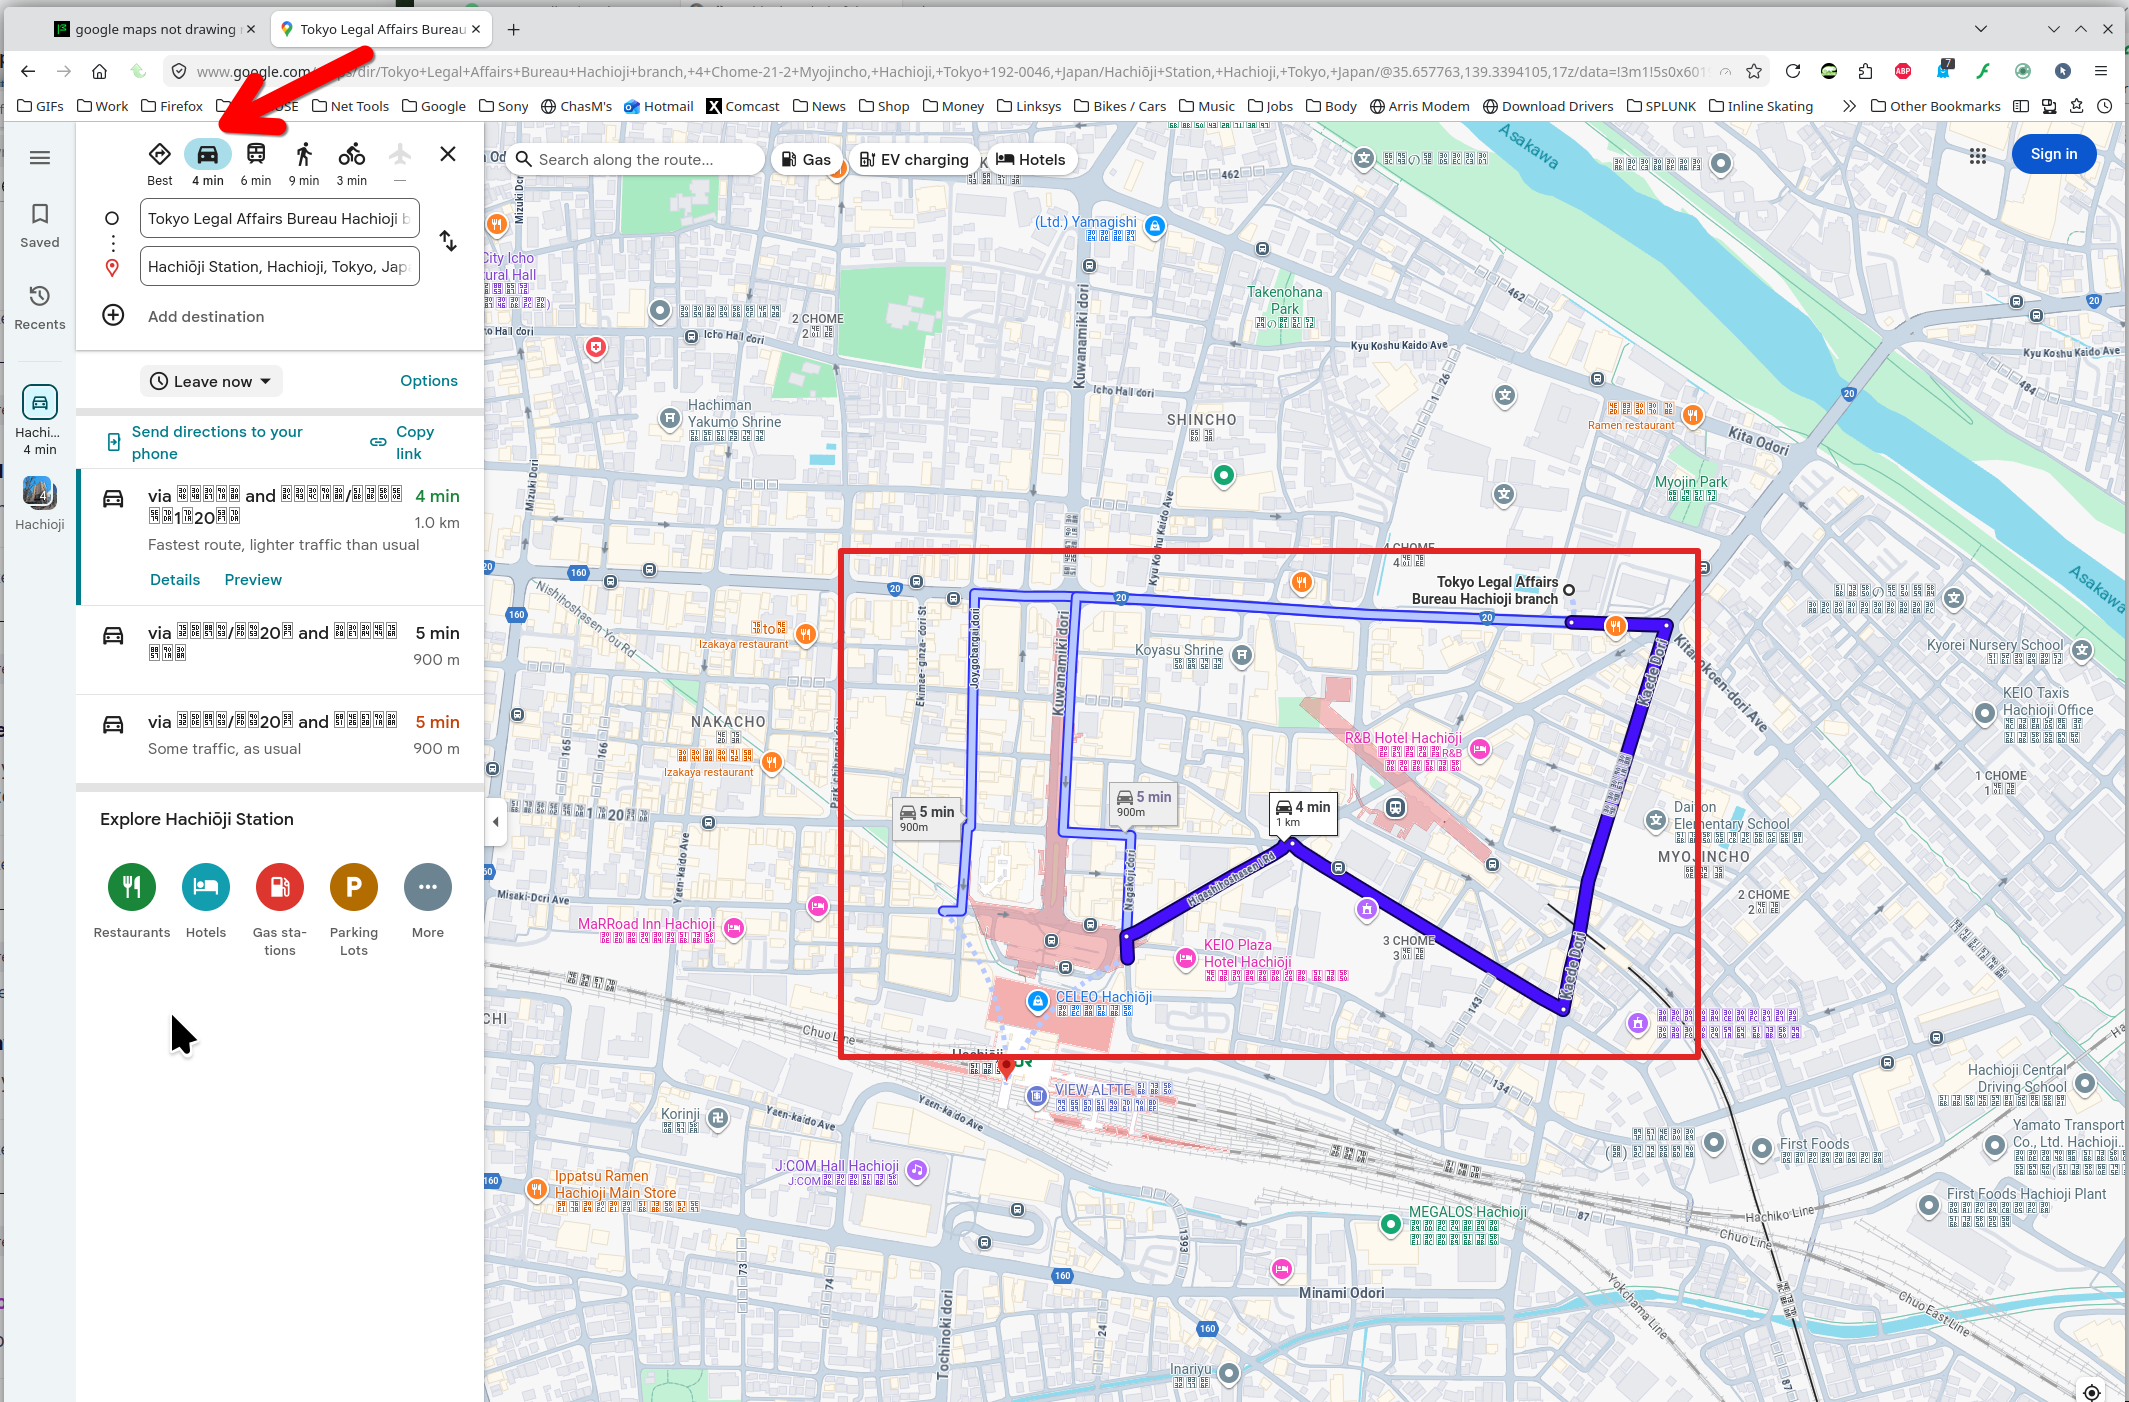Screen dimensions: 2129x1402
Task: Choose the Best travel mode icon
Action: click(159, 155)
